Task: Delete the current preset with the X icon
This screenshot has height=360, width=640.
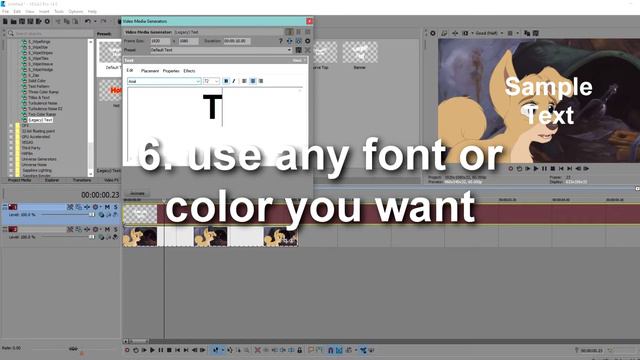Action: click(307, 50)
